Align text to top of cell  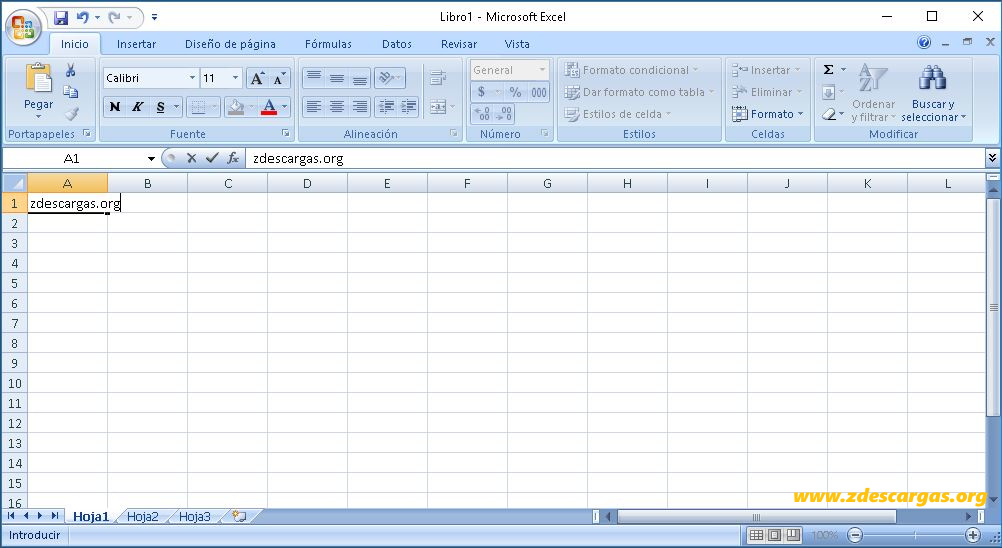(314, 78)
